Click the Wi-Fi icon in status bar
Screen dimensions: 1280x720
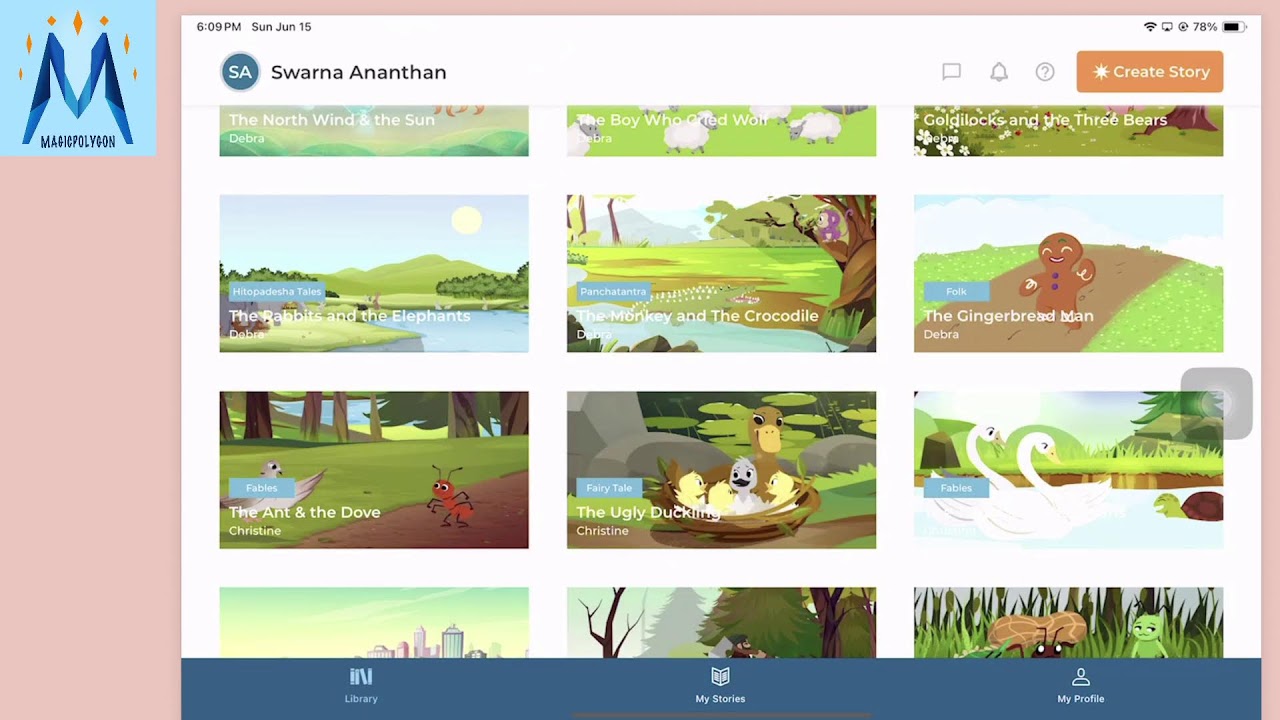coord(1150,27)
